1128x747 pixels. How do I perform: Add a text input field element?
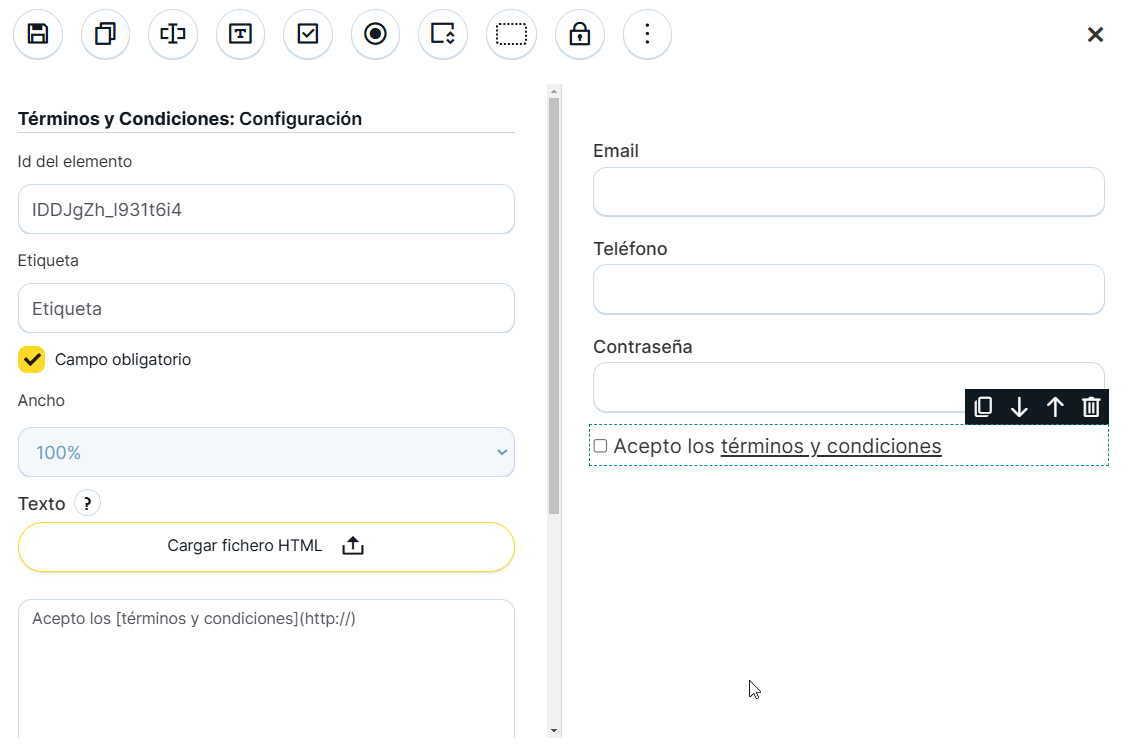pyautogui.click(x=173, y=34)
